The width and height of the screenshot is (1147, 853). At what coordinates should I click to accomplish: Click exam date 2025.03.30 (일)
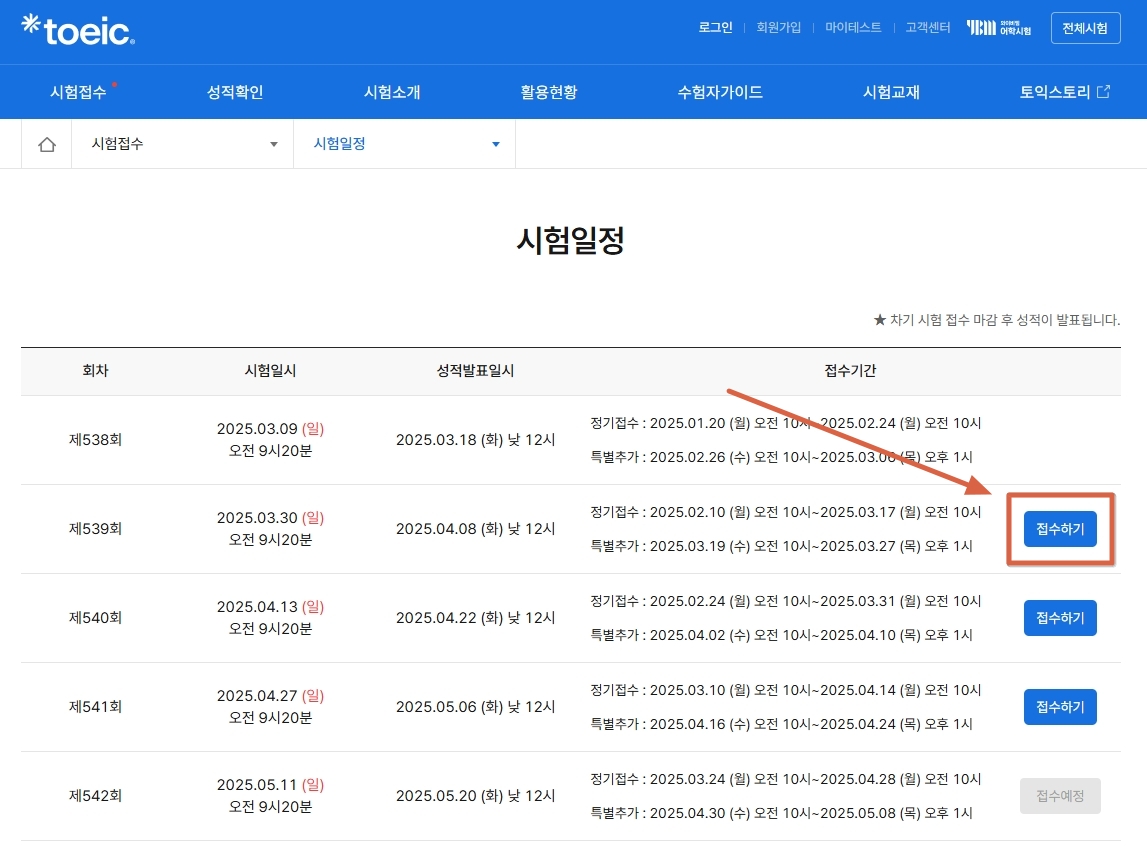pos(270,518)
